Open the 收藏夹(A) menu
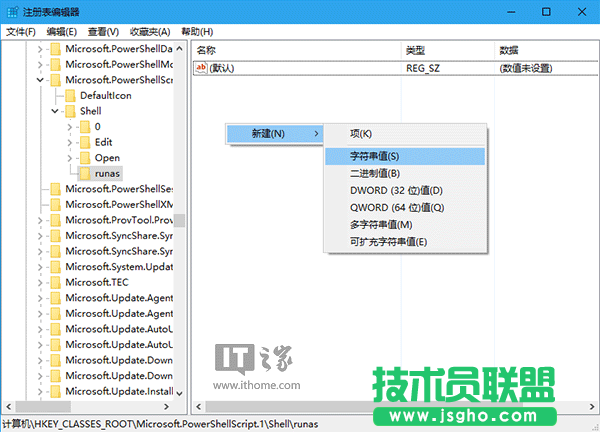This screenshot has width=600, height=432. click(150, 32)
